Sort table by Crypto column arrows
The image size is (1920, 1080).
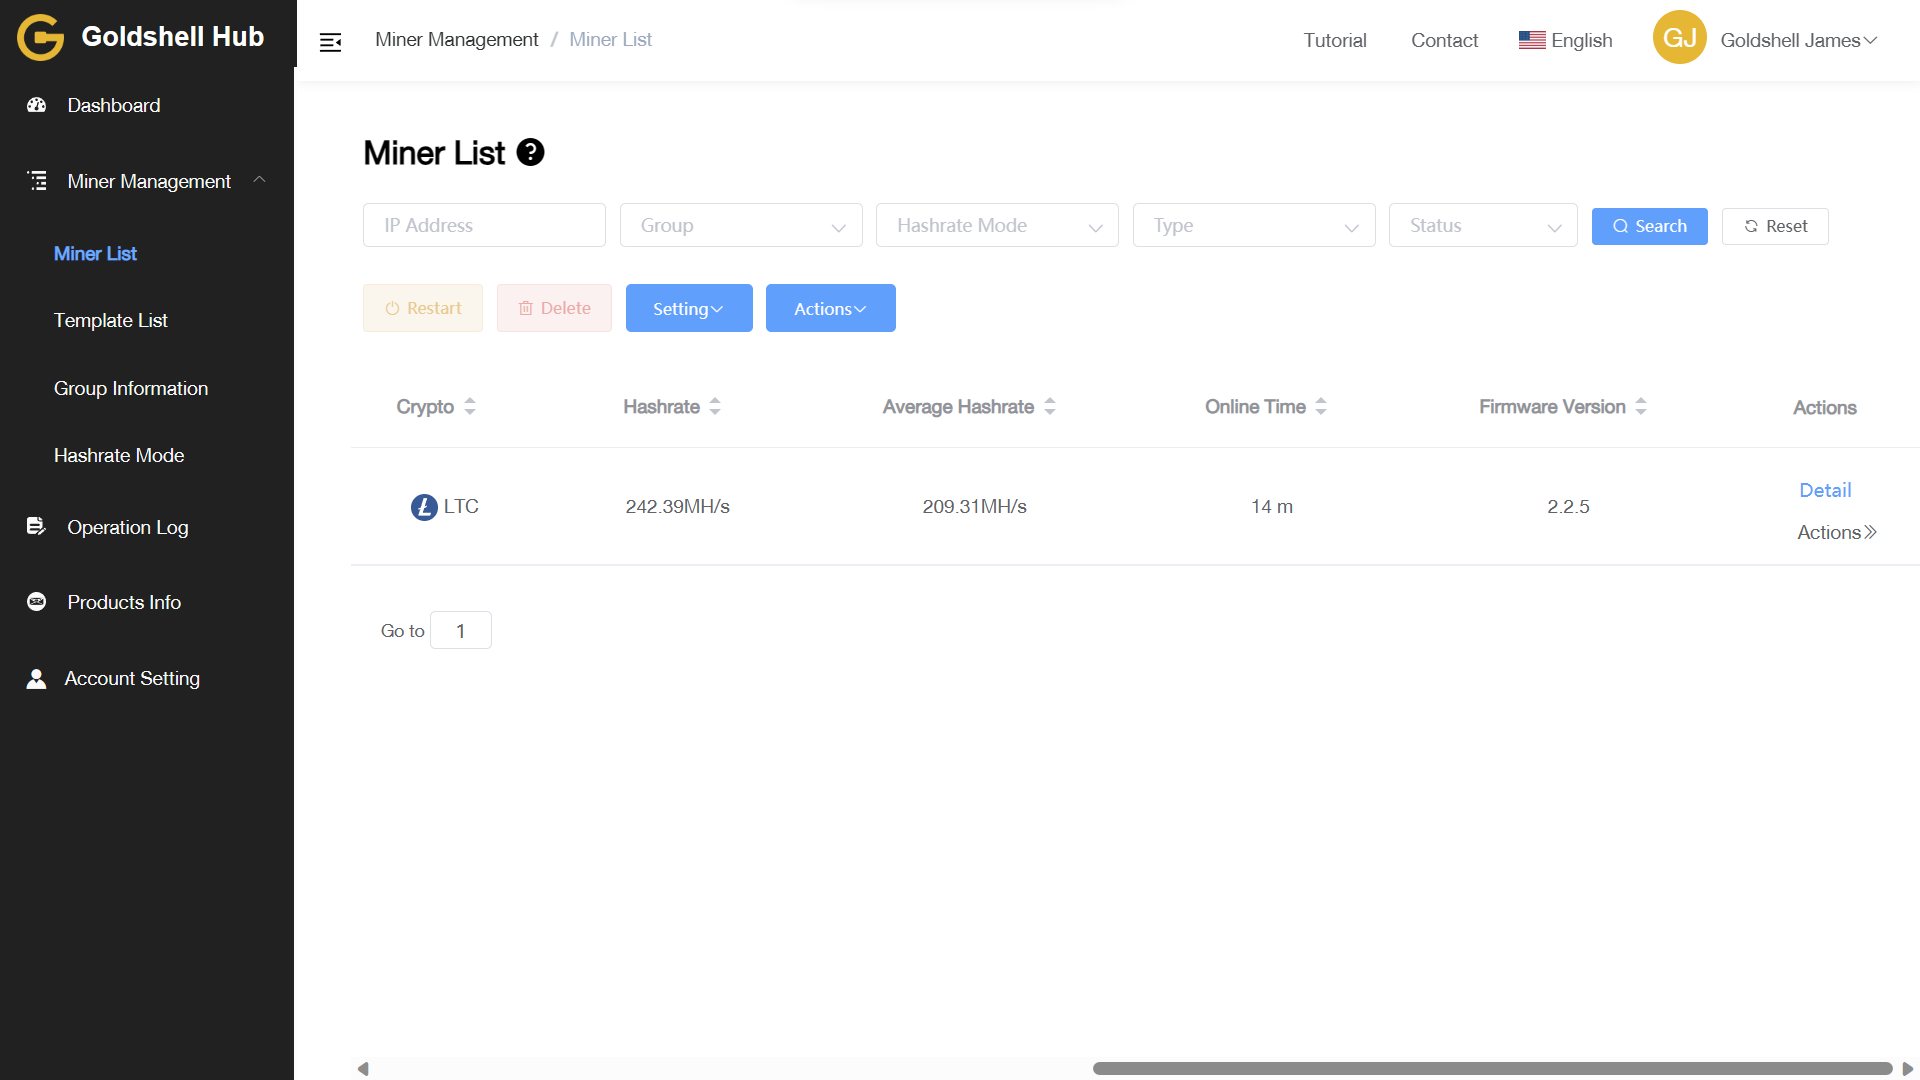click(x=469, y=407)
